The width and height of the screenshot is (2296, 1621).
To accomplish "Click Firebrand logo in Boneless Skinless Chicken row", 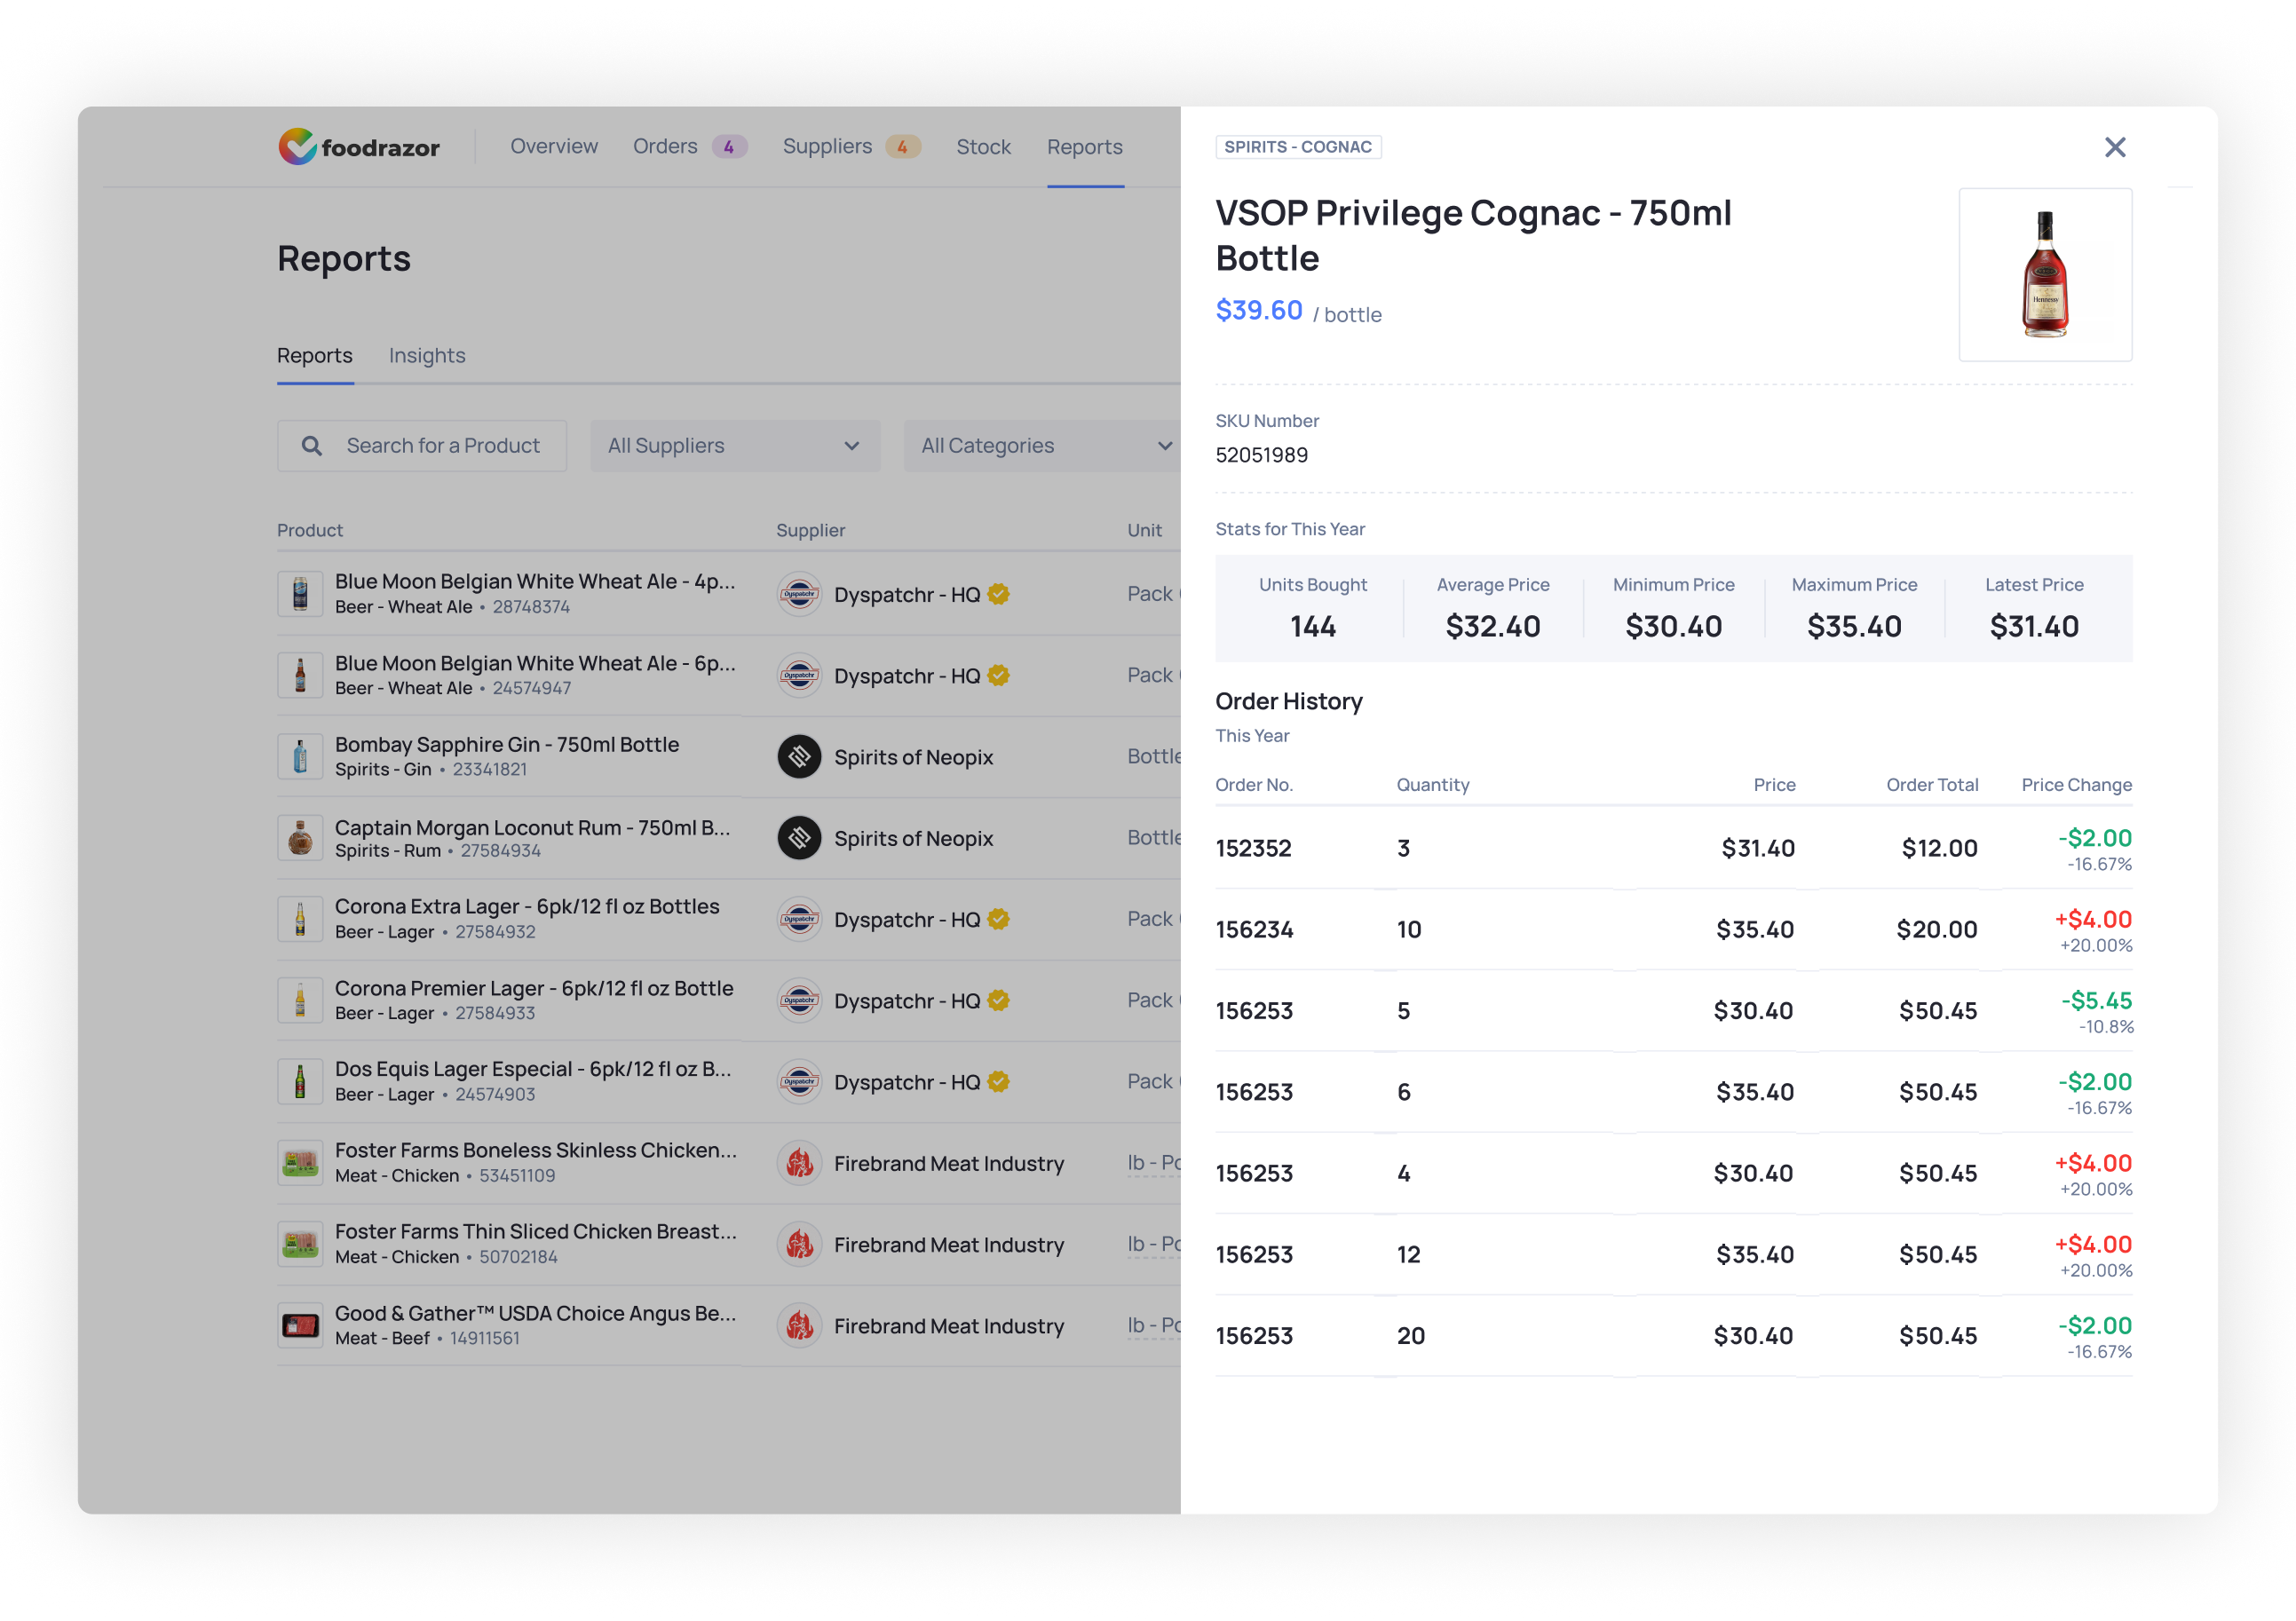I will [x=799, y=1163].
